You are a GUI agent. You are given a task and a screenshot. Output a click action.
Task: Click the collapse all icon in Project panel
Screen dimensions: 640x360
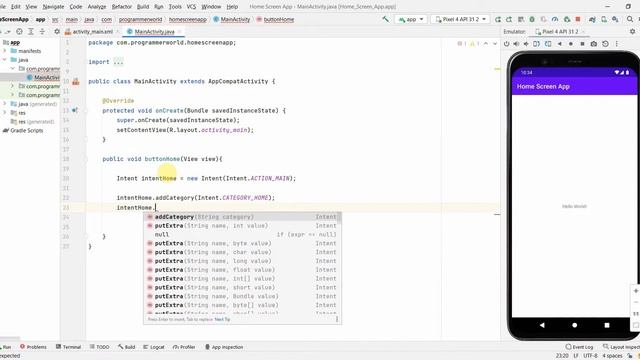click(x=42, y=31)
